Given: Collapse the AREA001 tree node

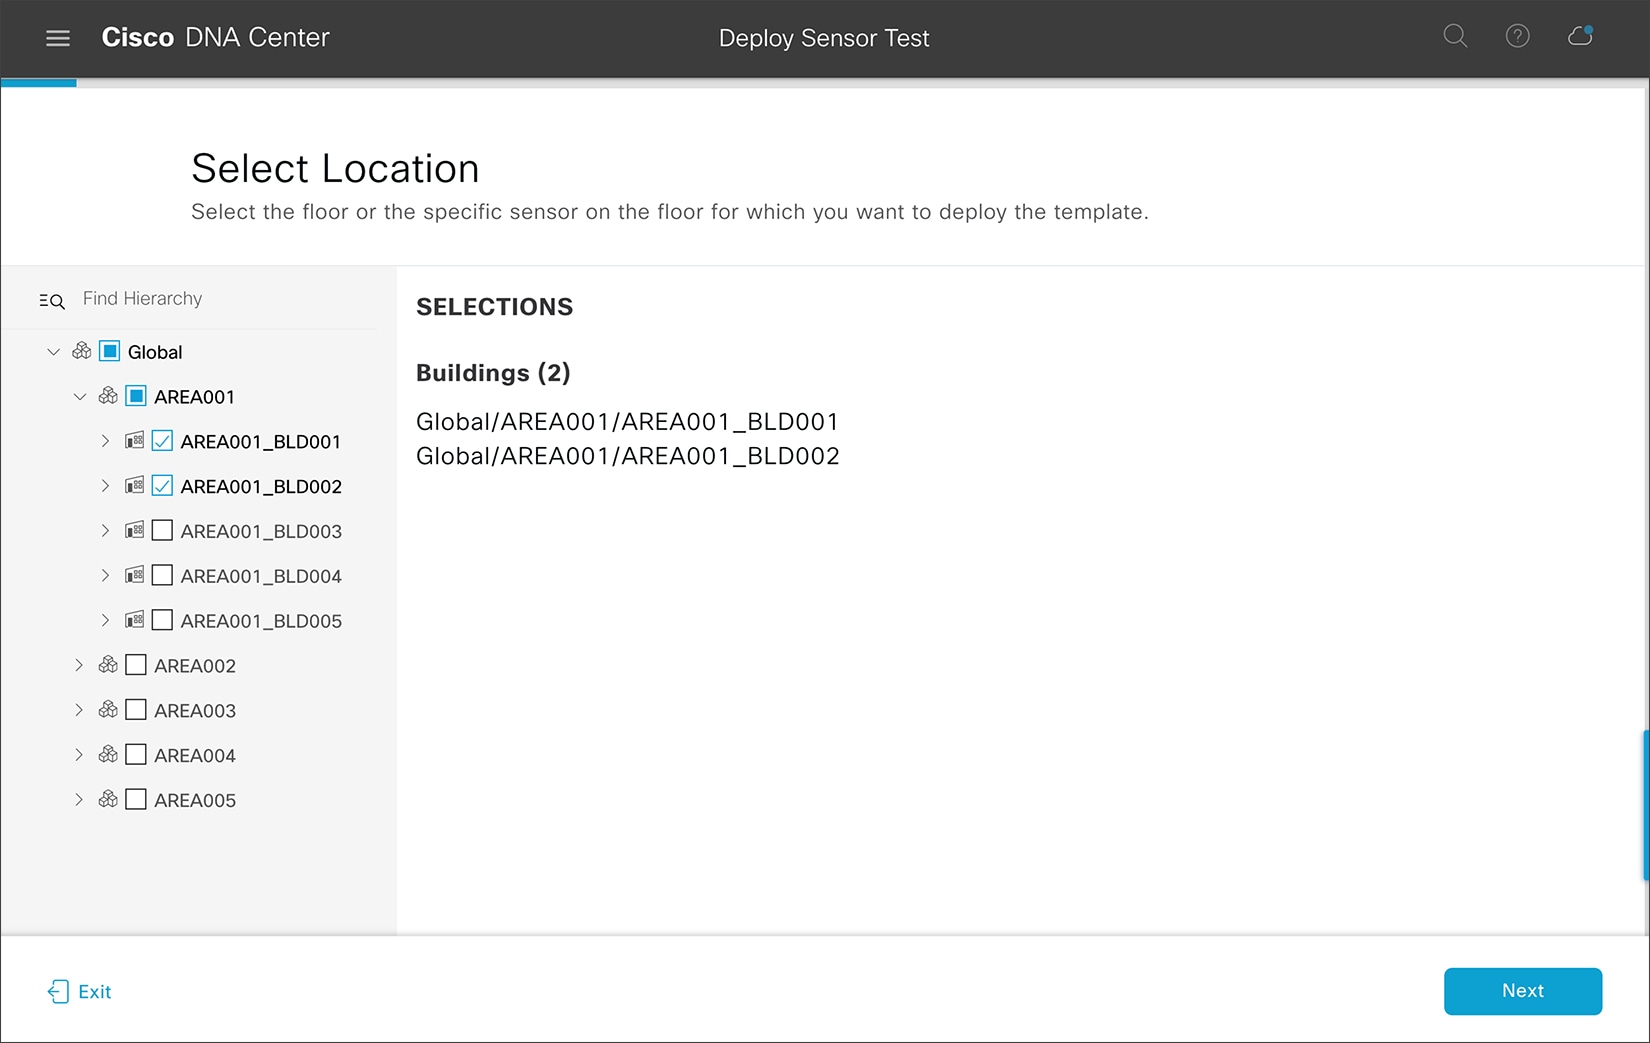Looking at the screenshot, I should point(80,397).
